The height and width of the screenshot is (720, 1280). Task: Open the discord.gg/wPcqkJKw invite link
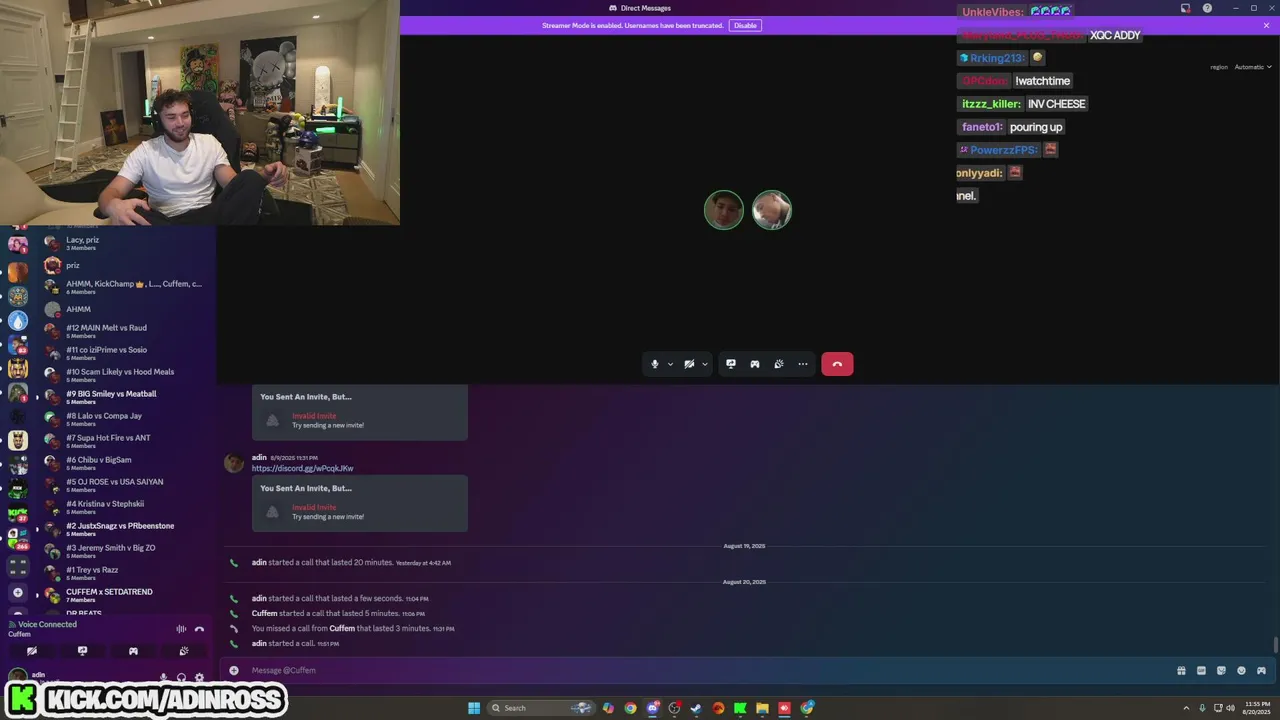(x=302, y=468)
